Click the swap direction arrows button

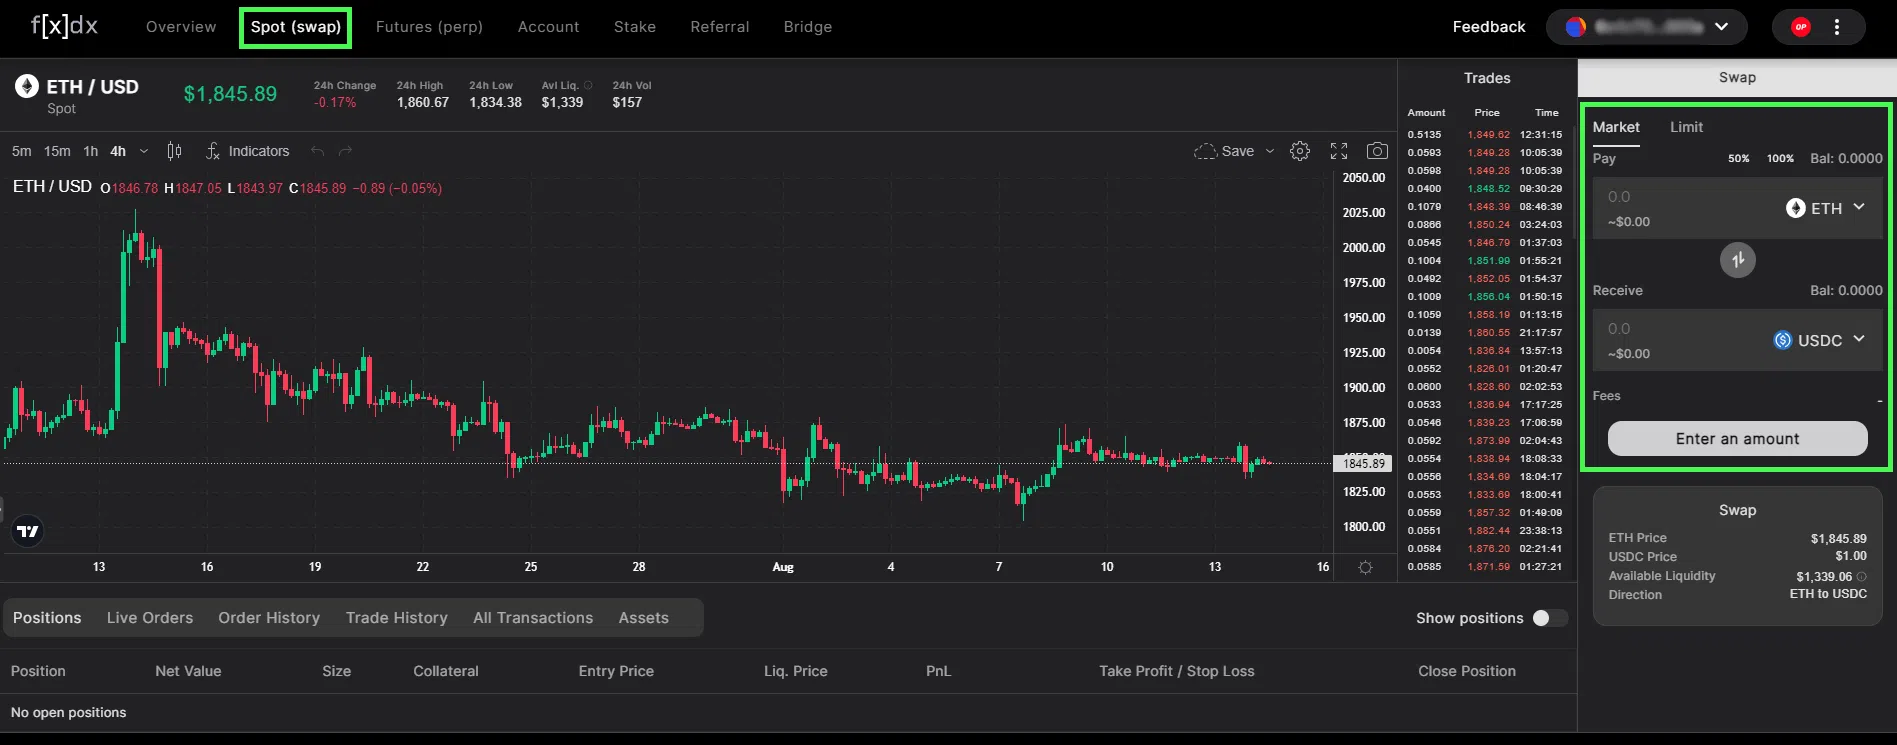point(1738,260)
